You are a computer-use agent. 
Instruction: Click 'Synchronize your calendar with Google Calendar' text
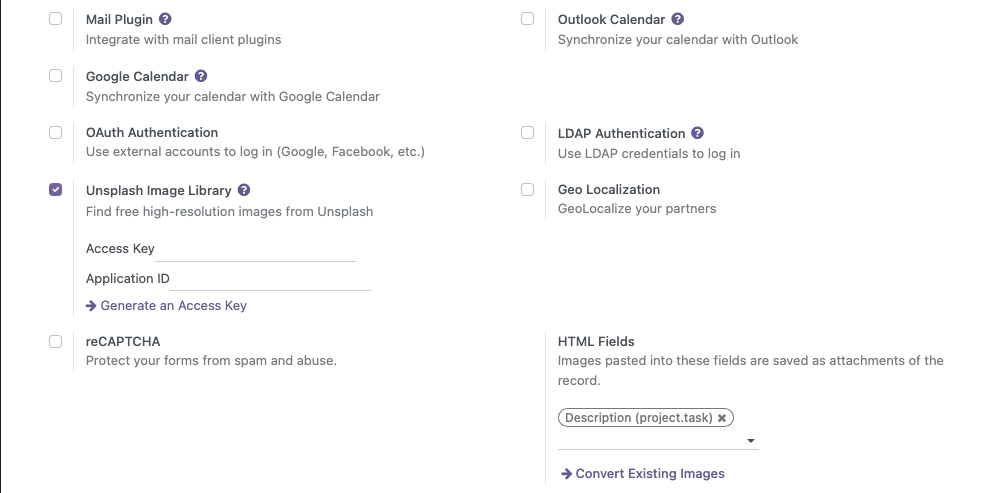[x=233, y=96]
